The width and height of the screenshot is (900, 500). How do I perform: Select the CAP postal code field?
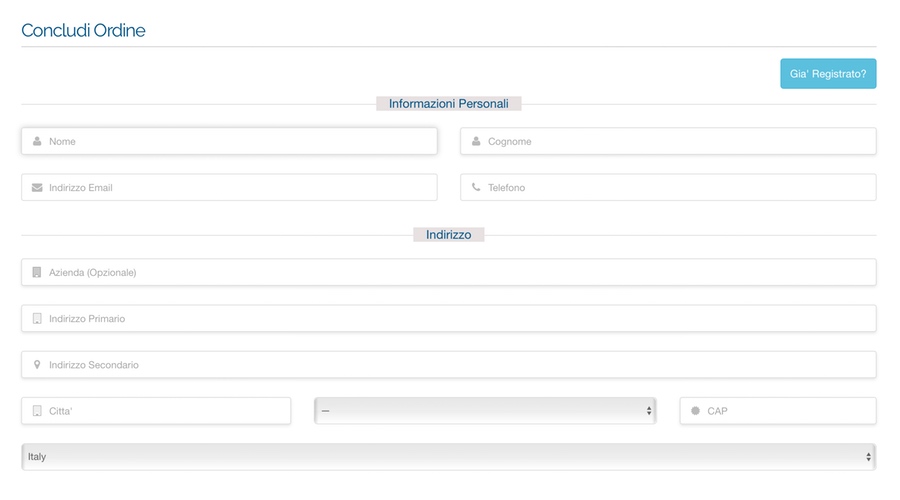click(x=778, y=411)
